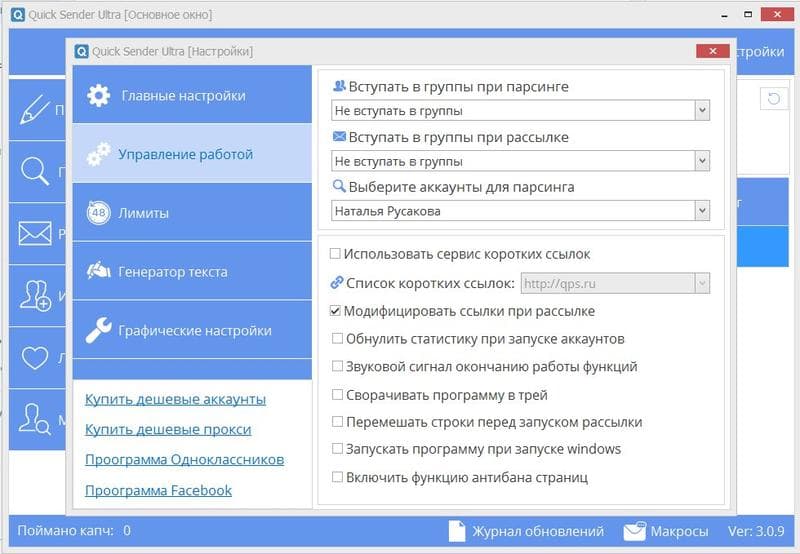Click the writing hand icon of Генератор текста
This screenshot has height=554, width=800.
pos(98,270)
